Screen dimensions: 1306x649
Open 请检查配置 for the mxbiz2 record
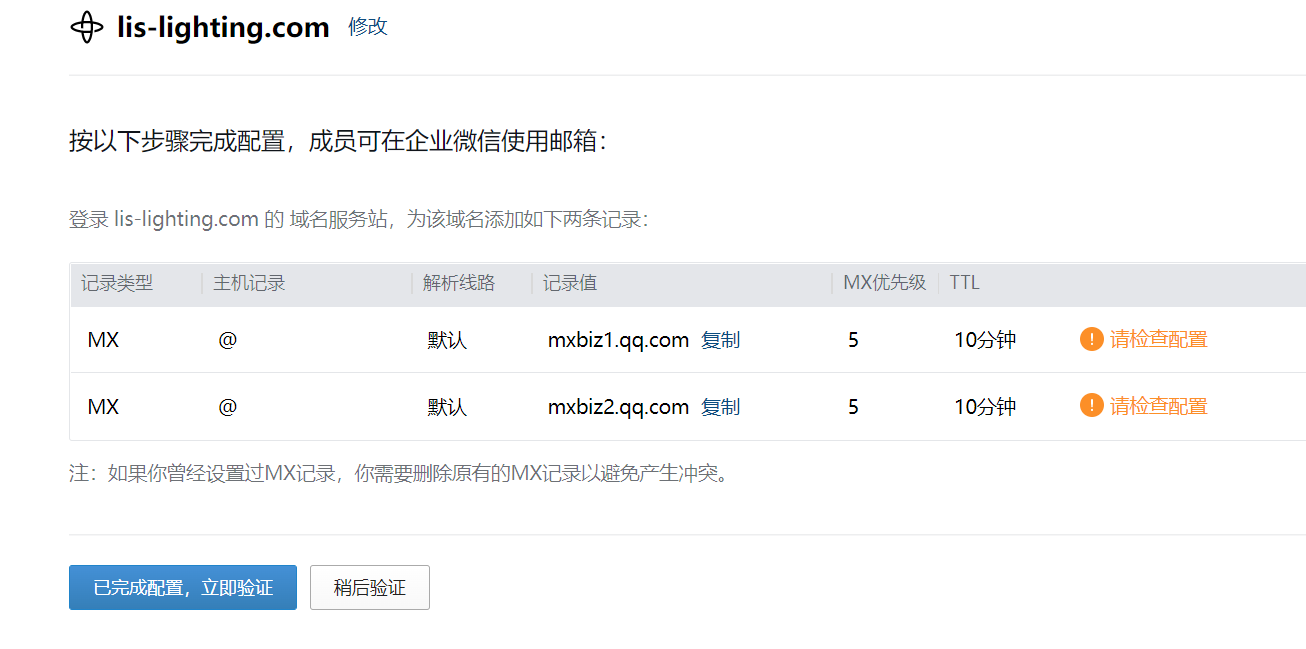[x=1158, y=406]
